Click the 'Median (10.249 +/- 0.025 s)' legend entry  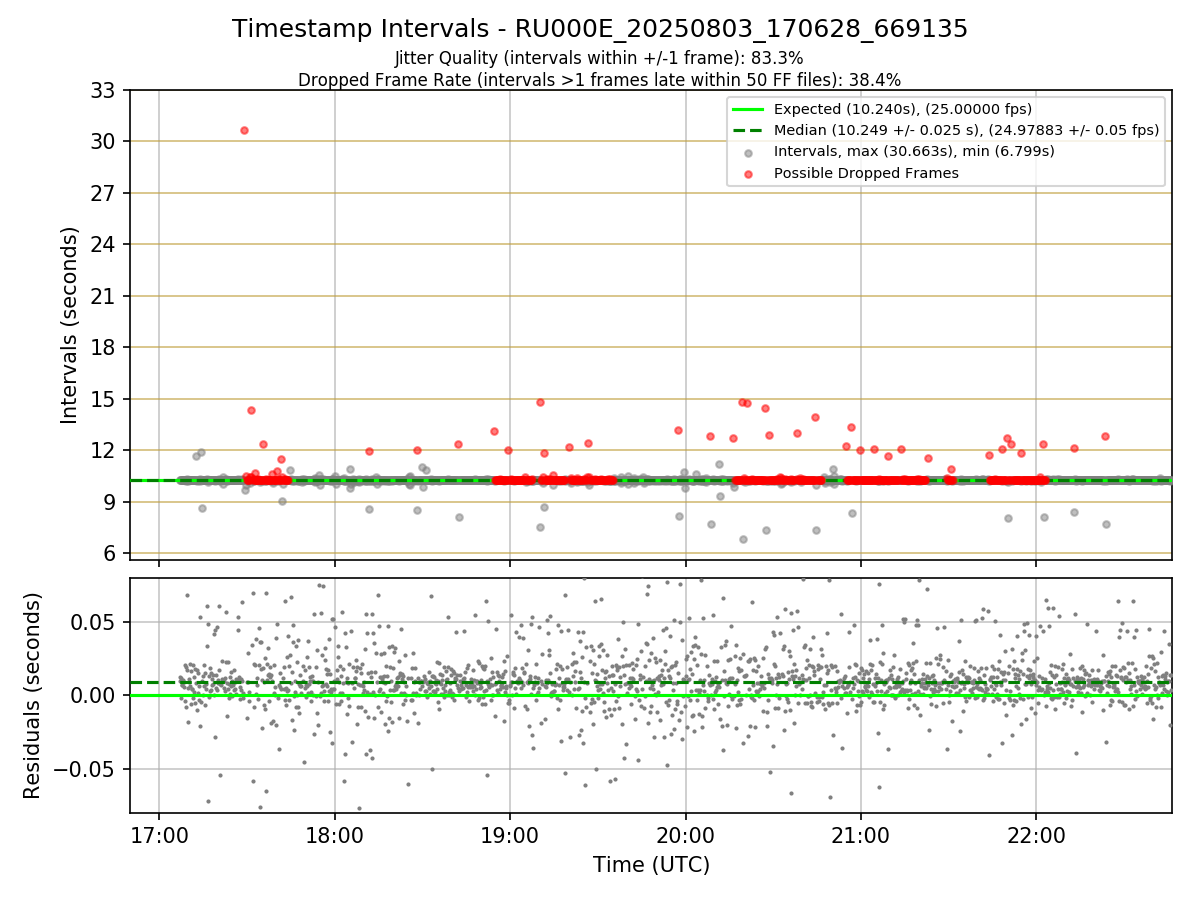(x=966, y=130)
